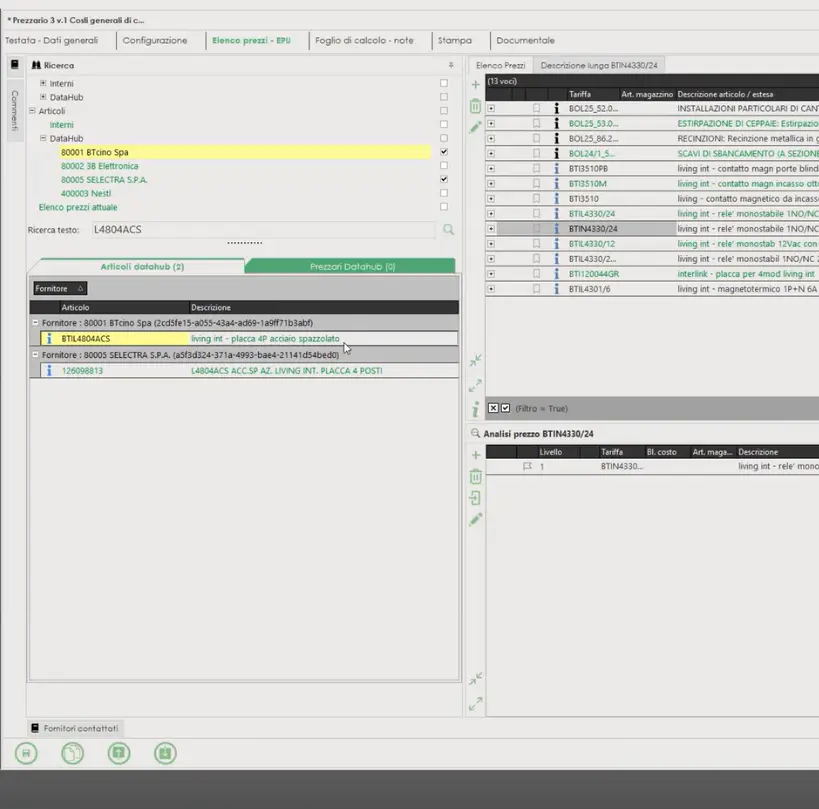Click the magnifier icon beside Ricerca testo
This screenshot has height=809, width=819.
pos(449,230)
